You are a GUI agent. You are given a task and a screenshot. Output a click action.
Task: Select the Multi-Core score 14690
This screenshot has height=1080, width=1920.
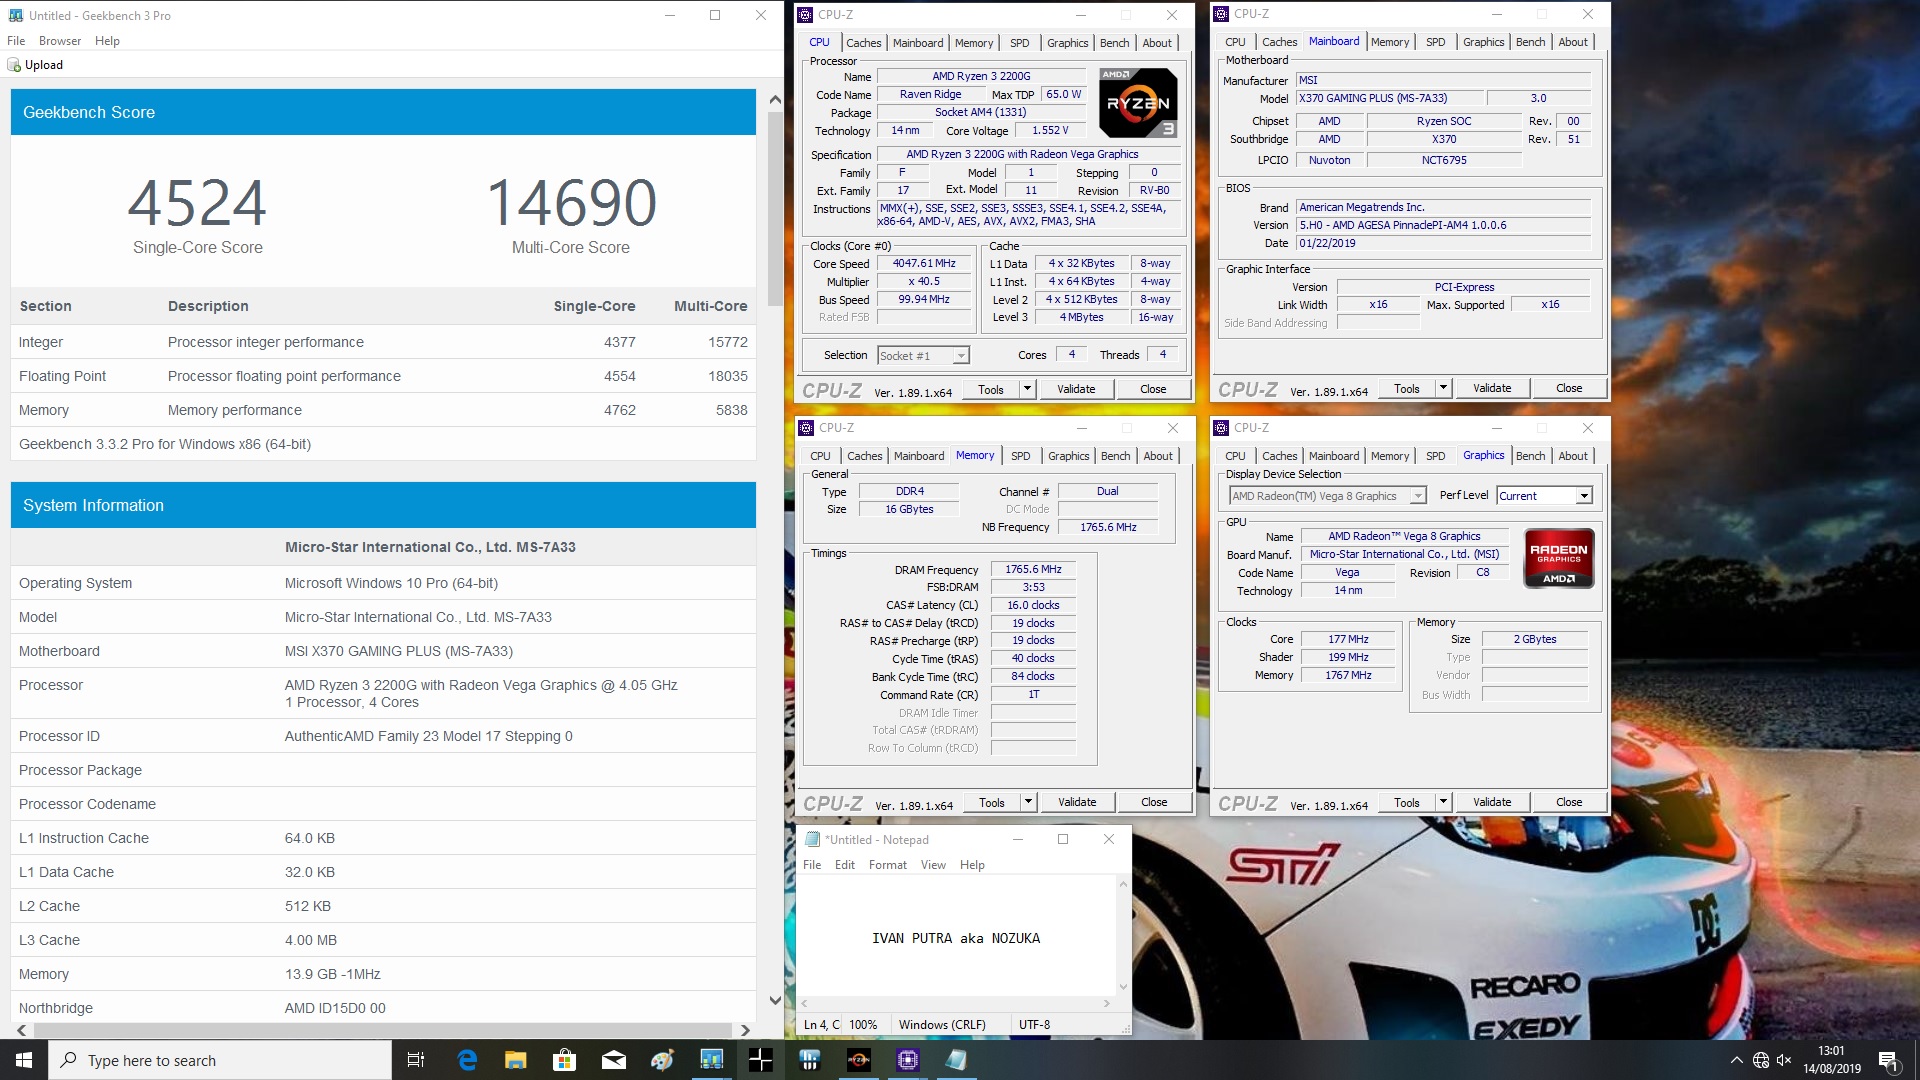coord(571,203)
